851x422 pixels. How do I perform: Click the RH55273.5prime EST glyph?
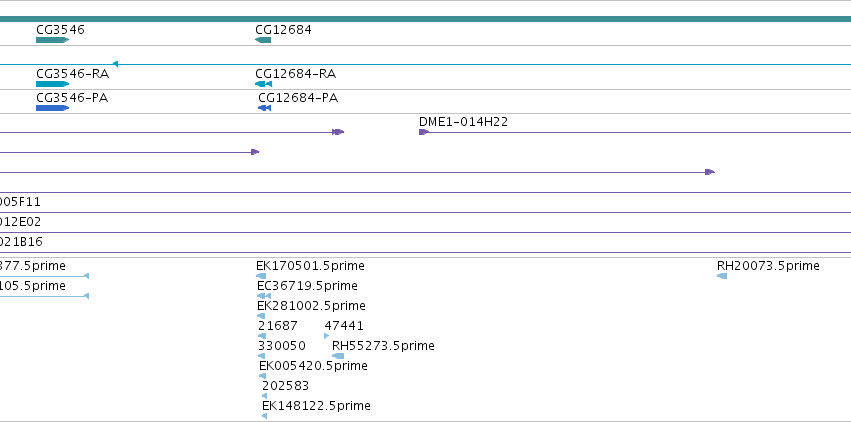coord(338,356)
